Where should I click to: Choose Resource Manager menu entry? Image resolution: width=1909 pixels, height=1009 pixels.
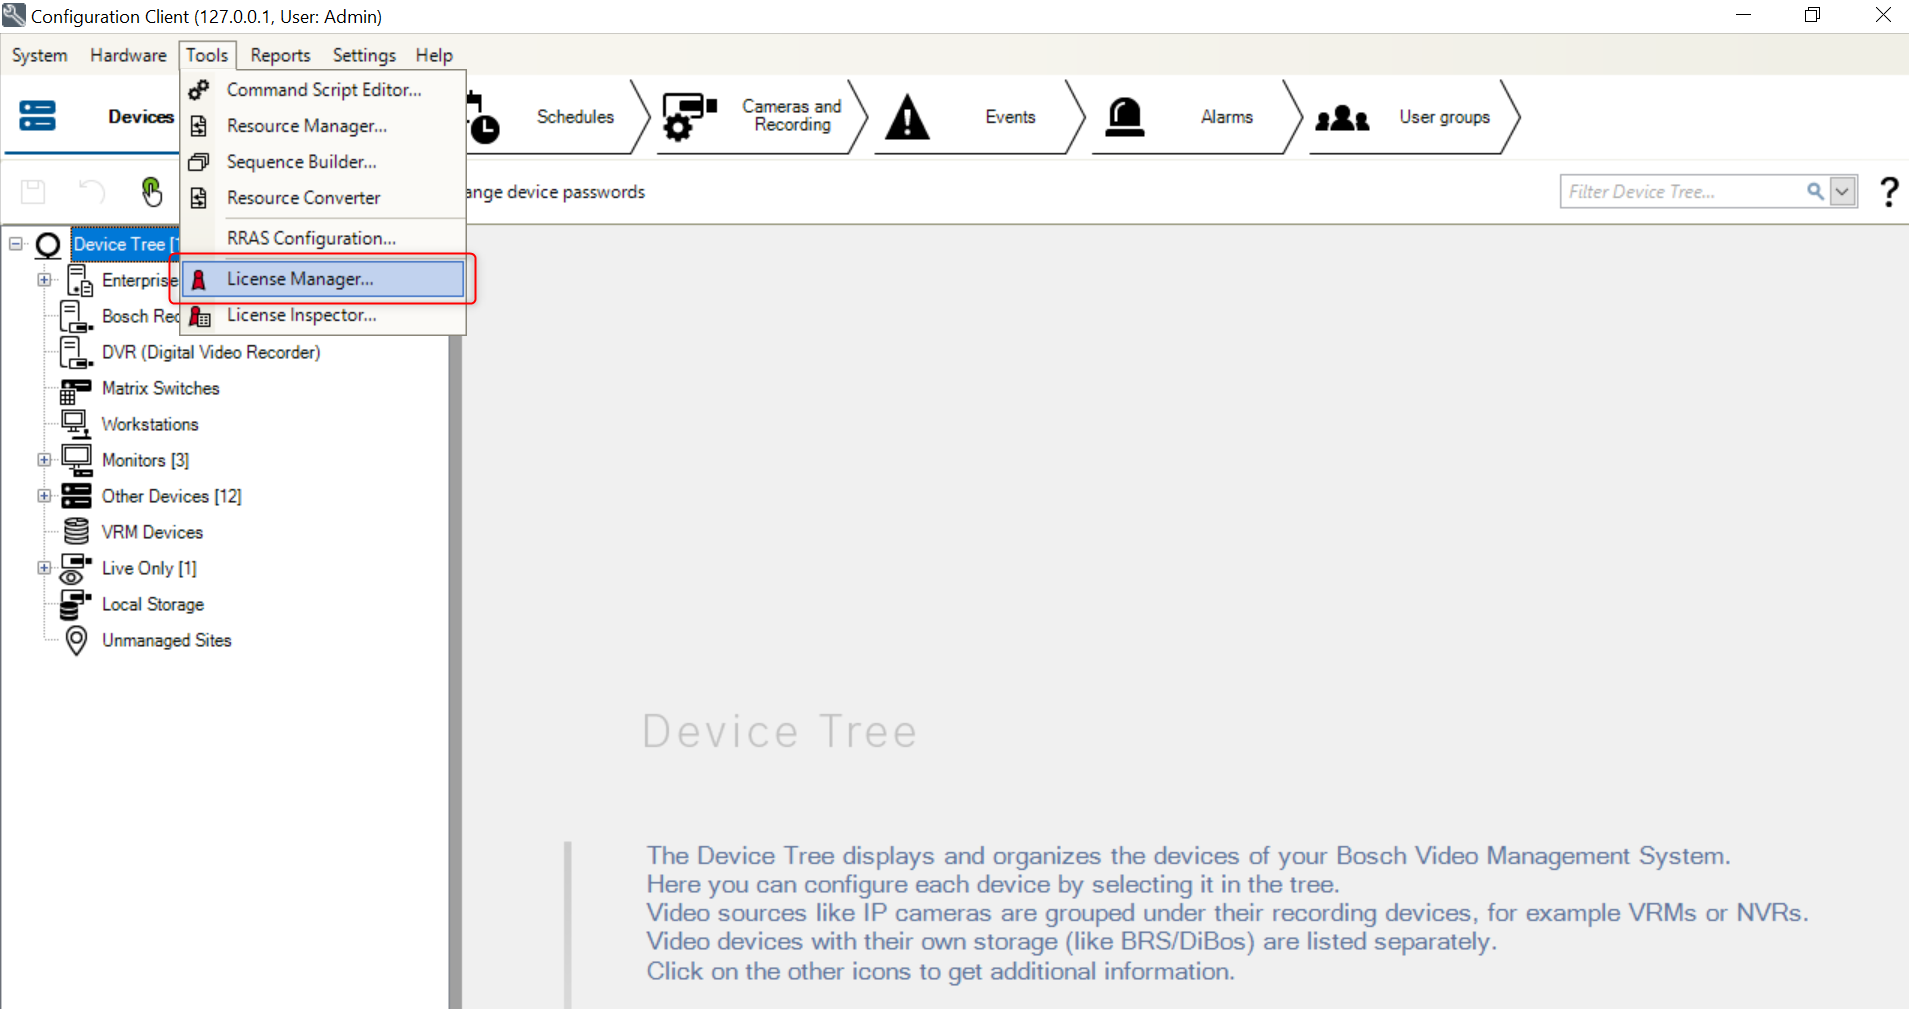pyautogui.click(x=324, y=126)
